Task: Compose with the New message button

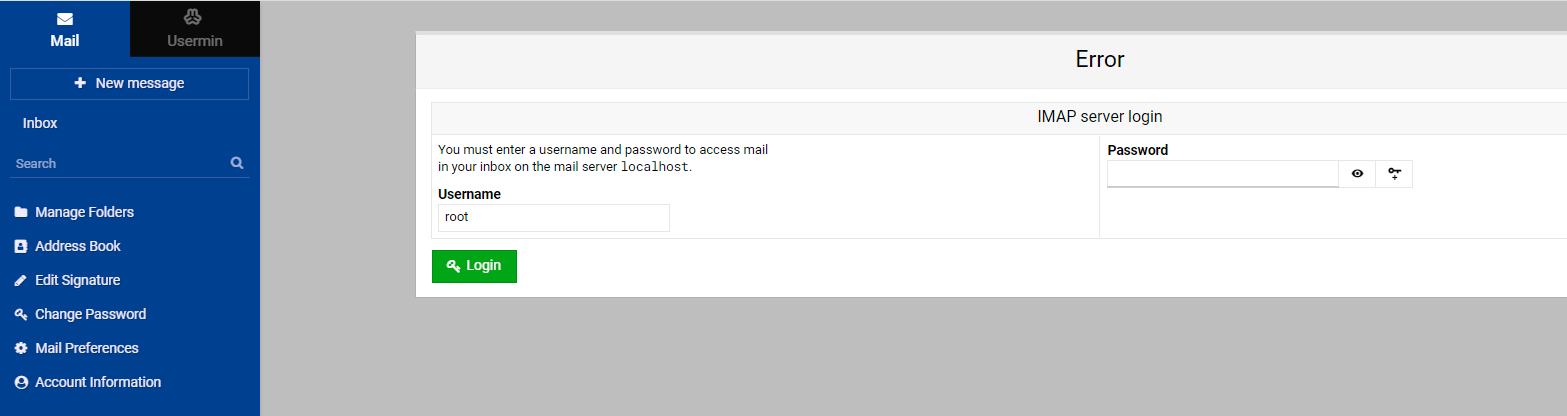Action: 129,84
